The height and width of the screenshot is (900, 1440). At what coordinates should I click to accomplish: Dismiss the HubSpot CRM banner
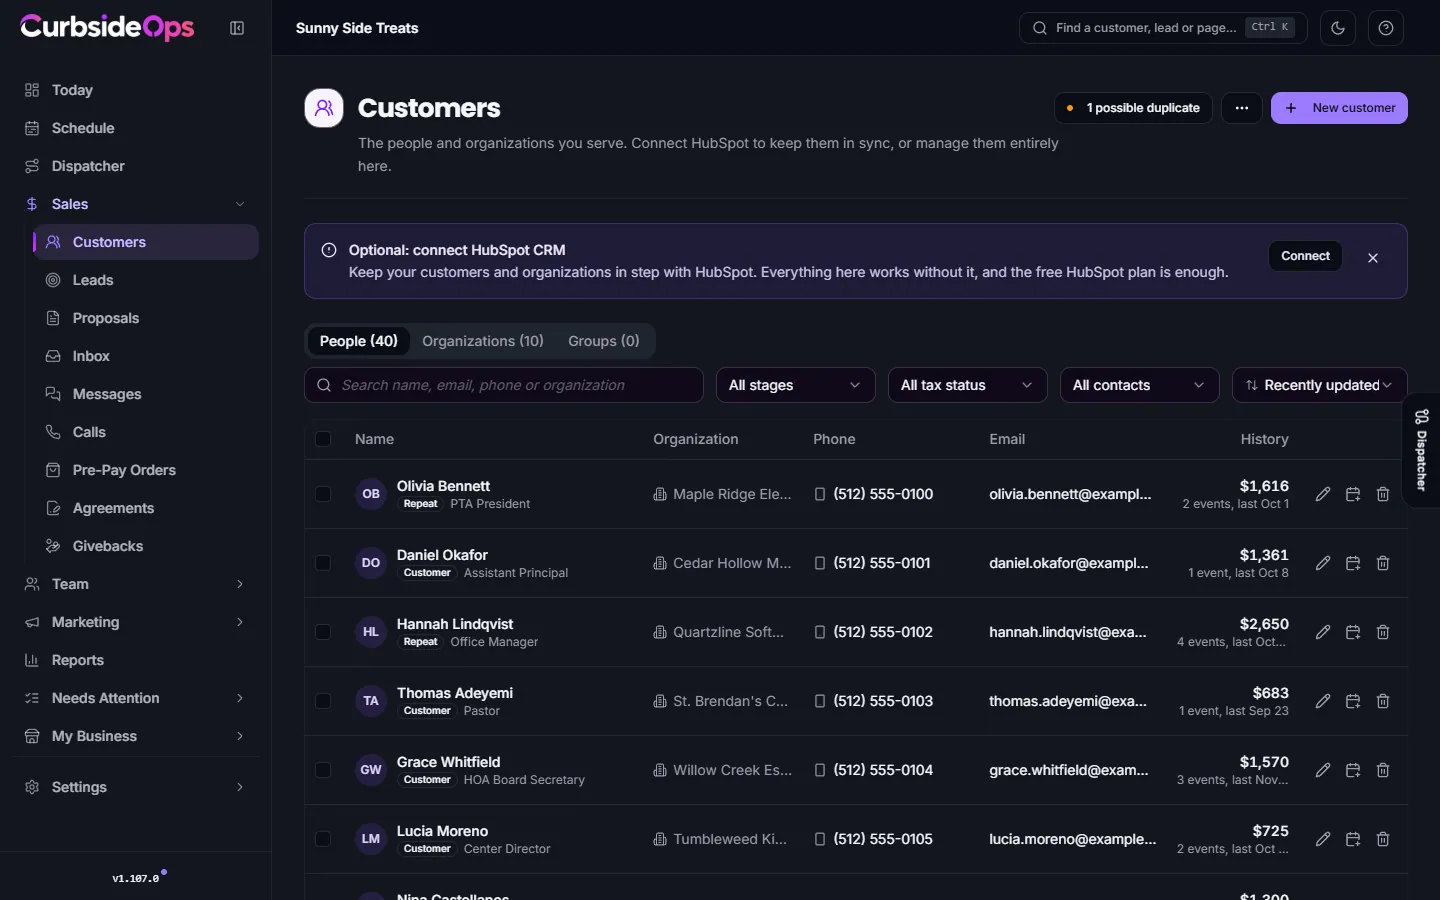click(x=1373, y=258)
